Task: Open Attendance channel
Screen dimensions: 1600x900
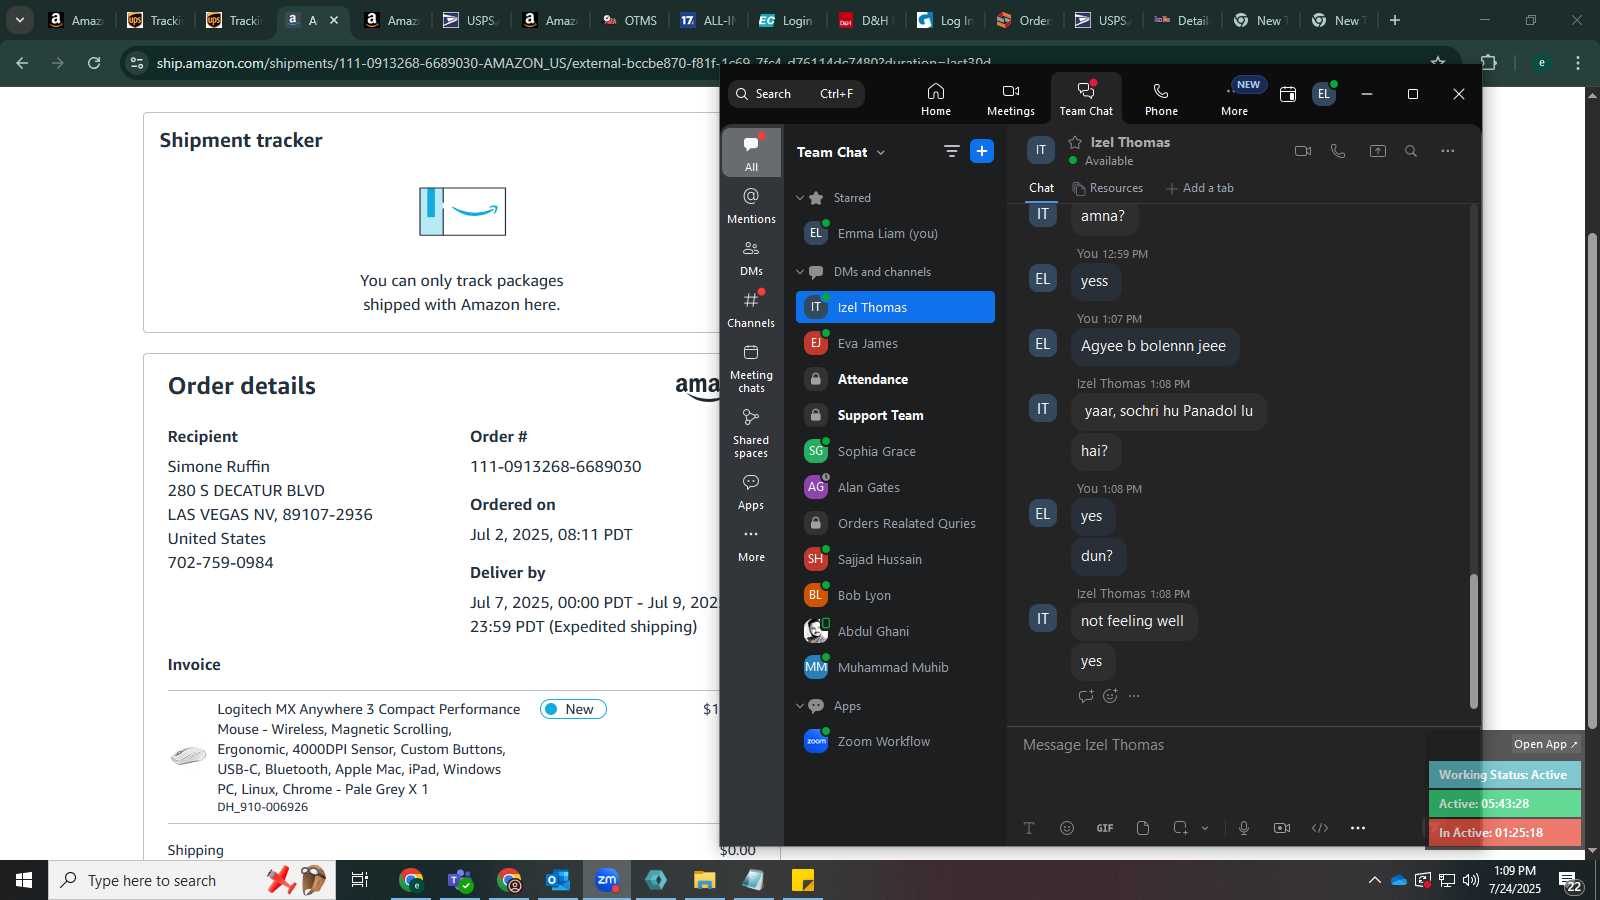Action: (895, 379)
